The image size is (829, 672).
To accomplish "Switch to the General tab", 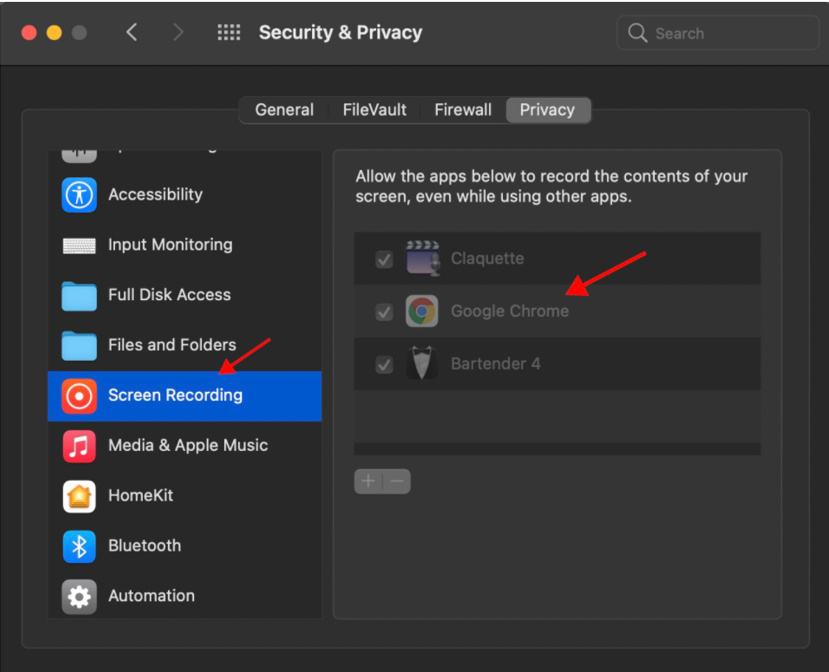I will (x=284, y=110).
